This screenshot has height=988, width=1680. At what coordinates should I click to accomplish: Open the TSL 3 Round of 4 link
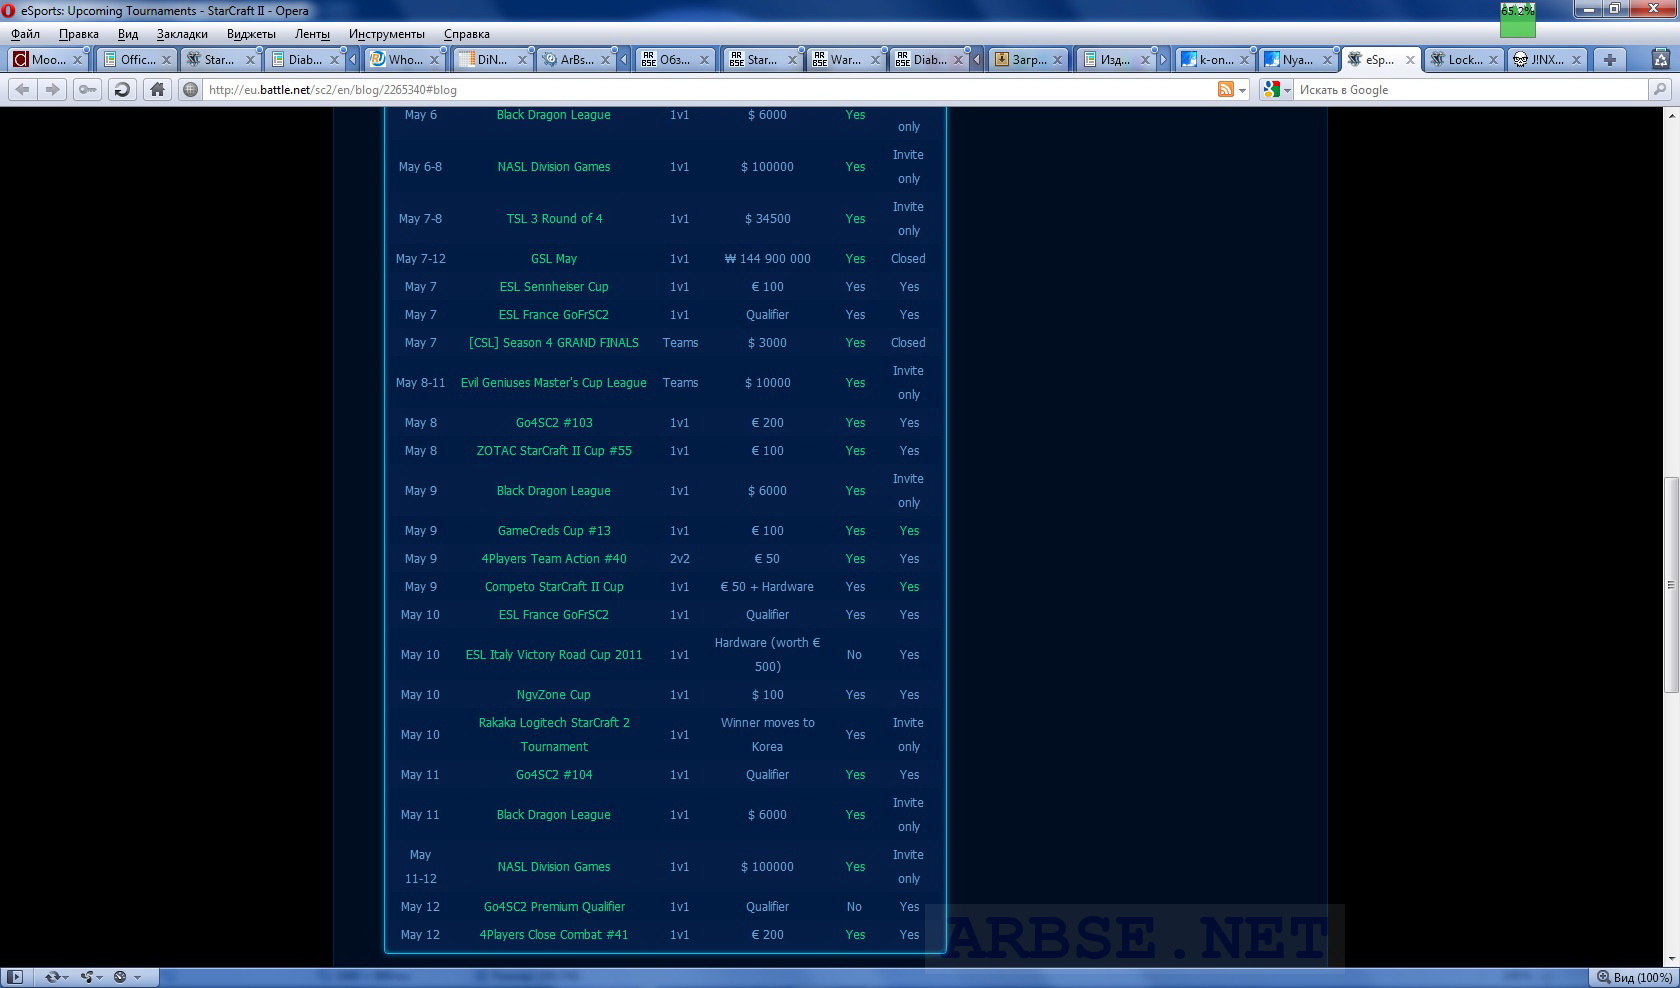pos(554,219)
